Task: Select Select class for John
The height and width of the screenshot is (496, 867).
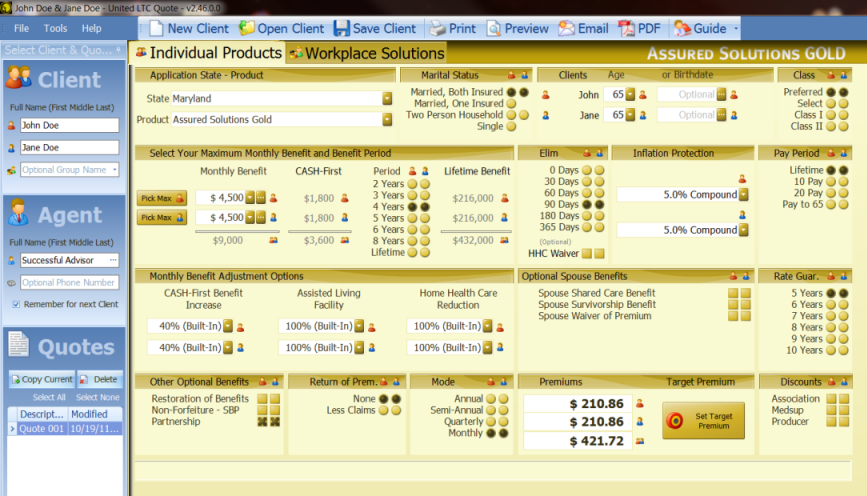Action: (831, 103)
